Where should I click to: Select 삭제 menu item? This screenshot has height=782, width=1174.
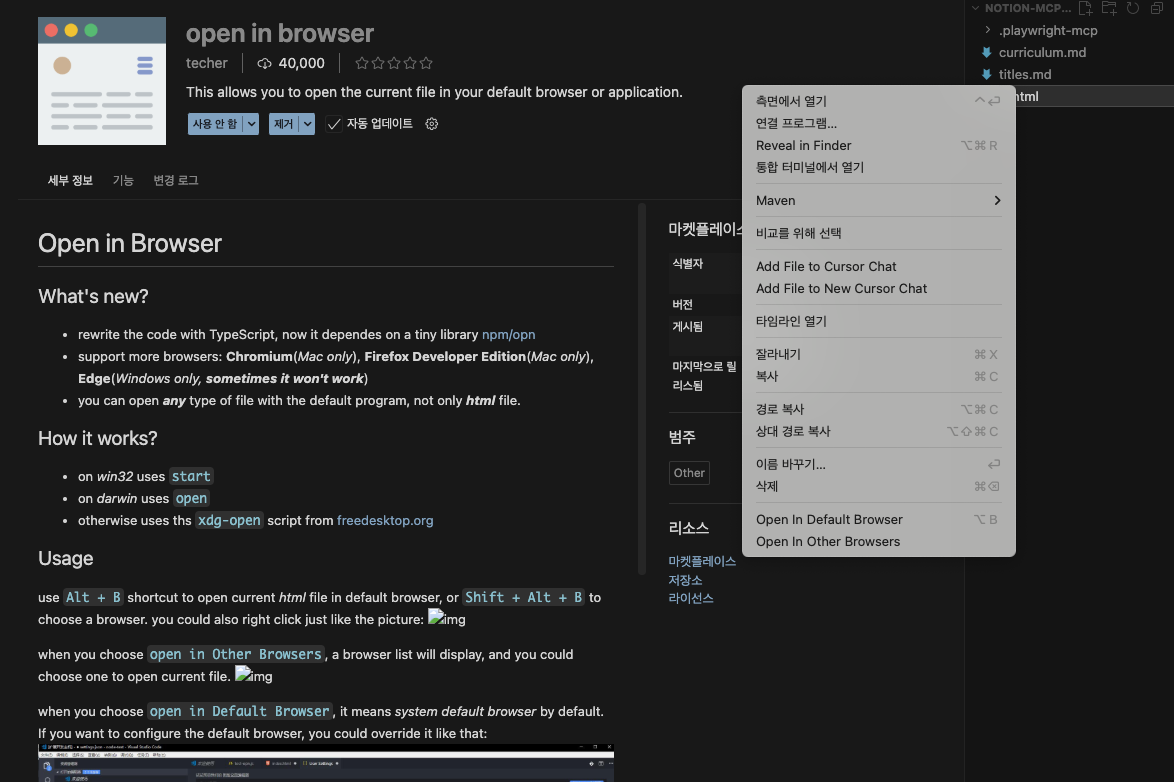[878, 486]
